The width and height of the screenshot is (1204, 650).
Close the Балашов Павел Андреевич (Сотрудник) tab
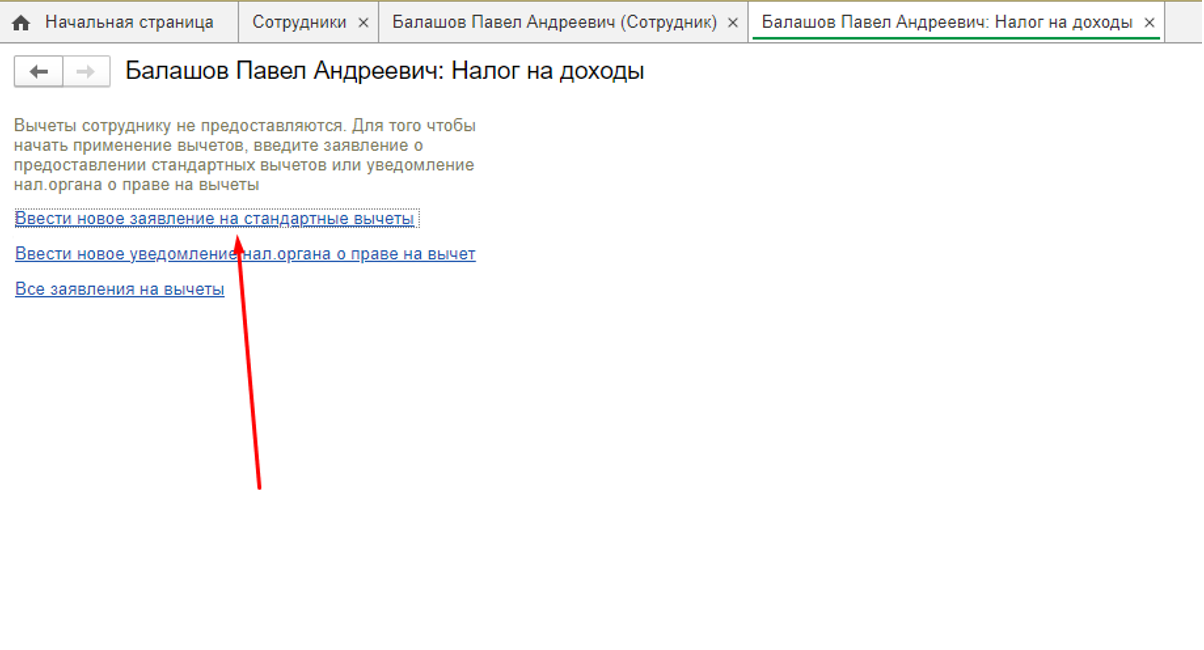click(x=733, y=22)
